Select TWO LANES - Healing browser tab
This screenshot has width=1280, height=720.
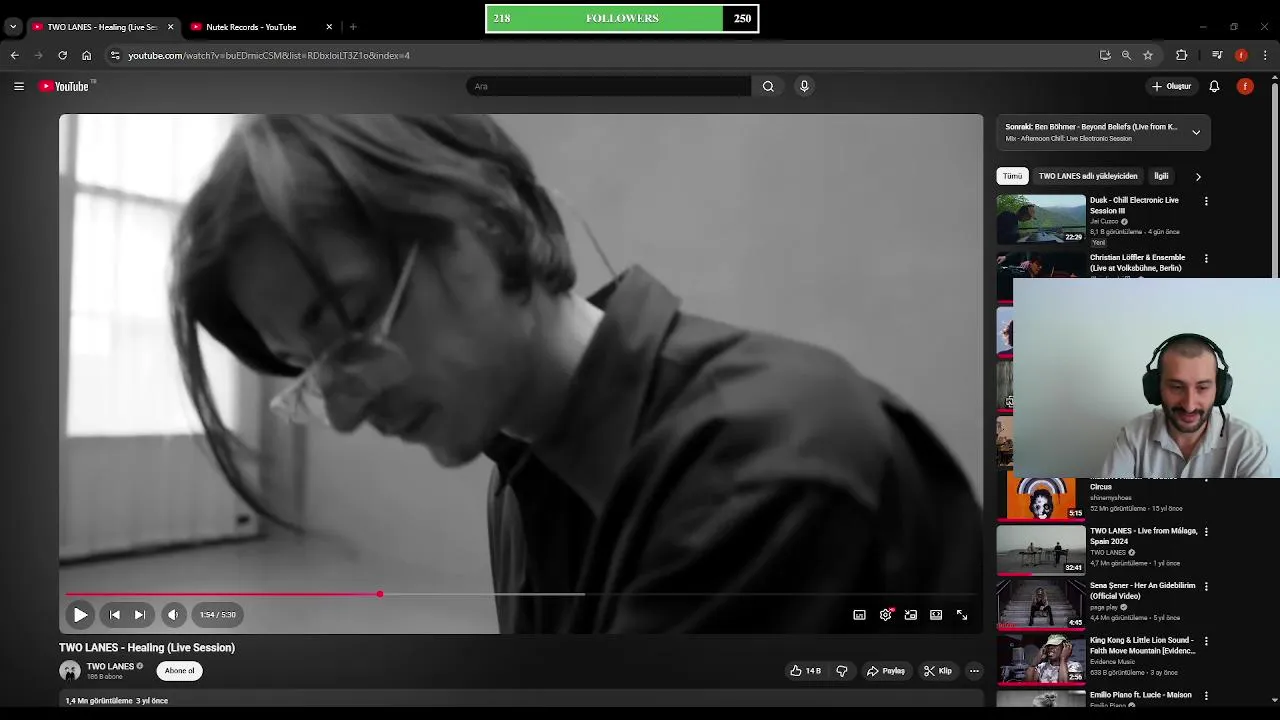[x=101, y=27]
